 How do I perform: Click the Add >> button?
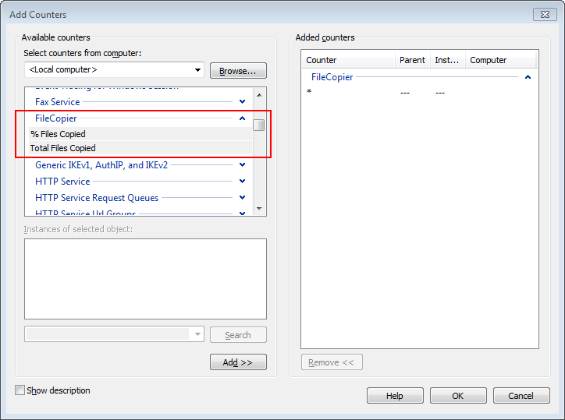238,362
